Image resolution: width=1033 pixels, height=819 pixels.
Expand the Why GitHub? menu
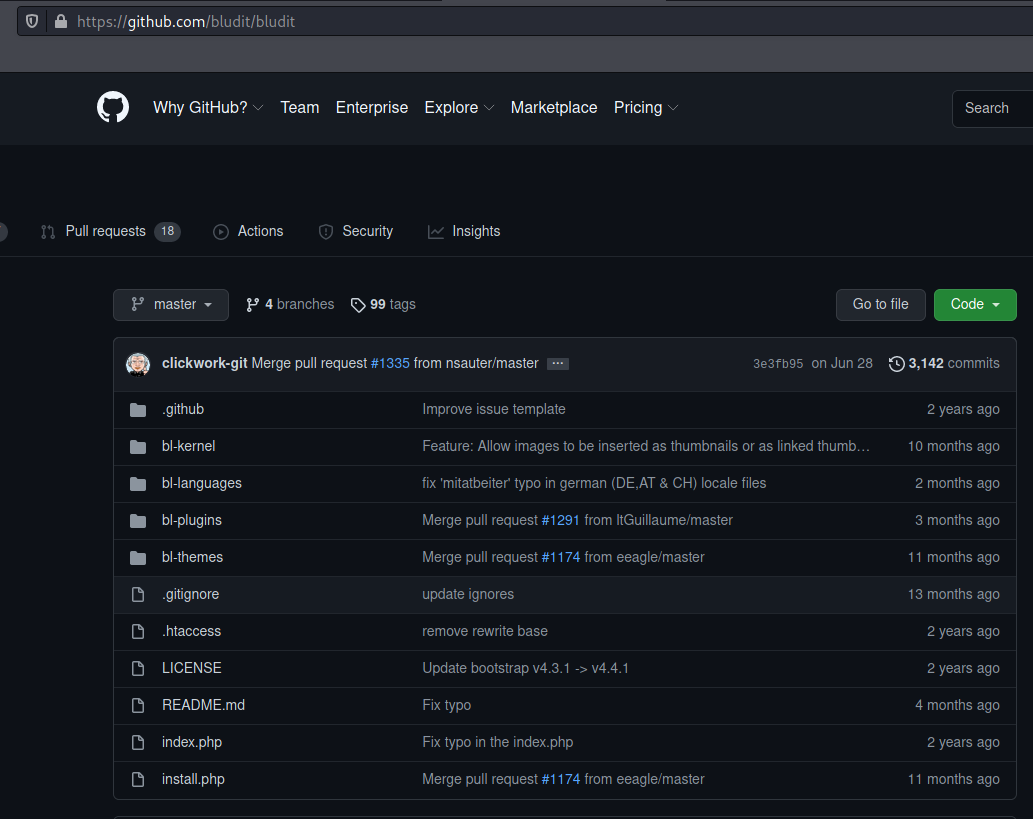(x=208, y=107)
